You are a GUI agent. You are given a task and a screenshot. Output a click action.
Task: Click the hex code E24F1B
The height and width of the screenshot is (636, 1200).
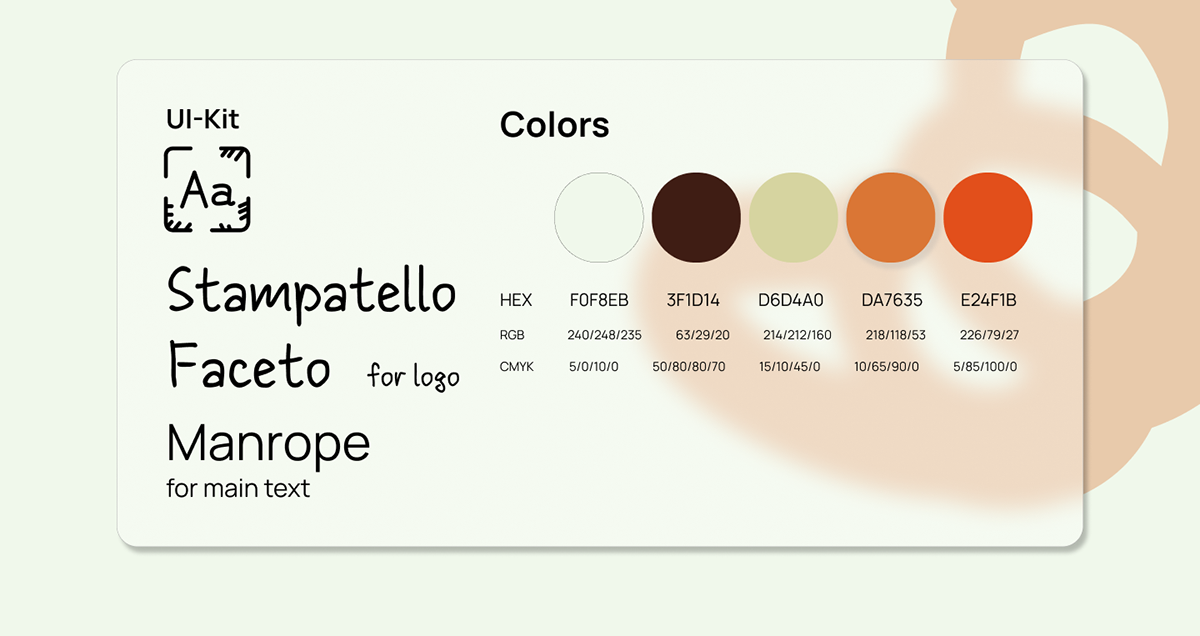pyautogui.click(x=988, y=300)
